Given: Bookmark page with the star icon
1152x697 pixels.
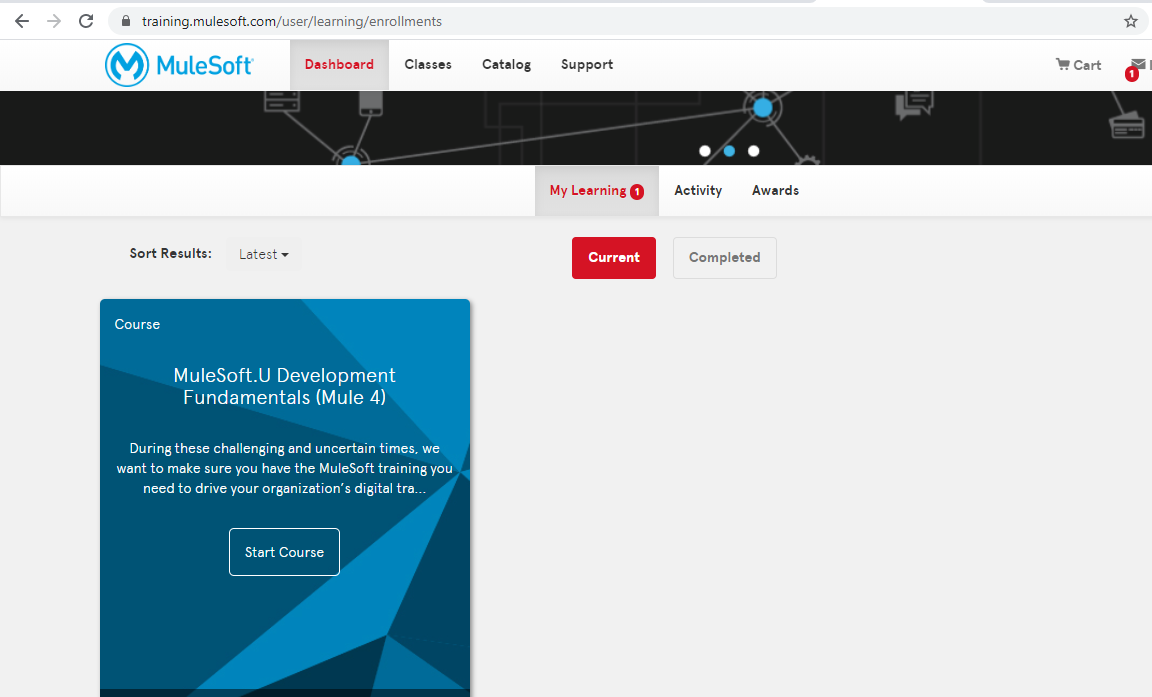Looking at the screenshot, I should [1131, 21].
